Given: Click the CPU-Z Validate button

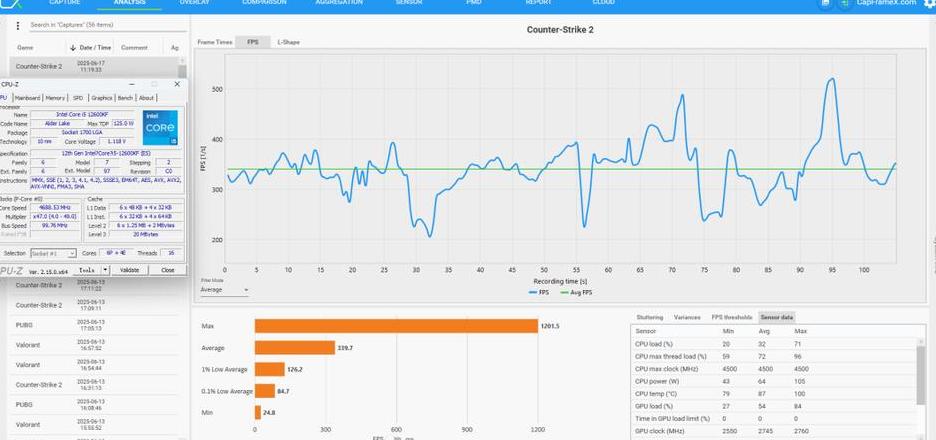Looking at the screenshot, I should pos(130,270).
